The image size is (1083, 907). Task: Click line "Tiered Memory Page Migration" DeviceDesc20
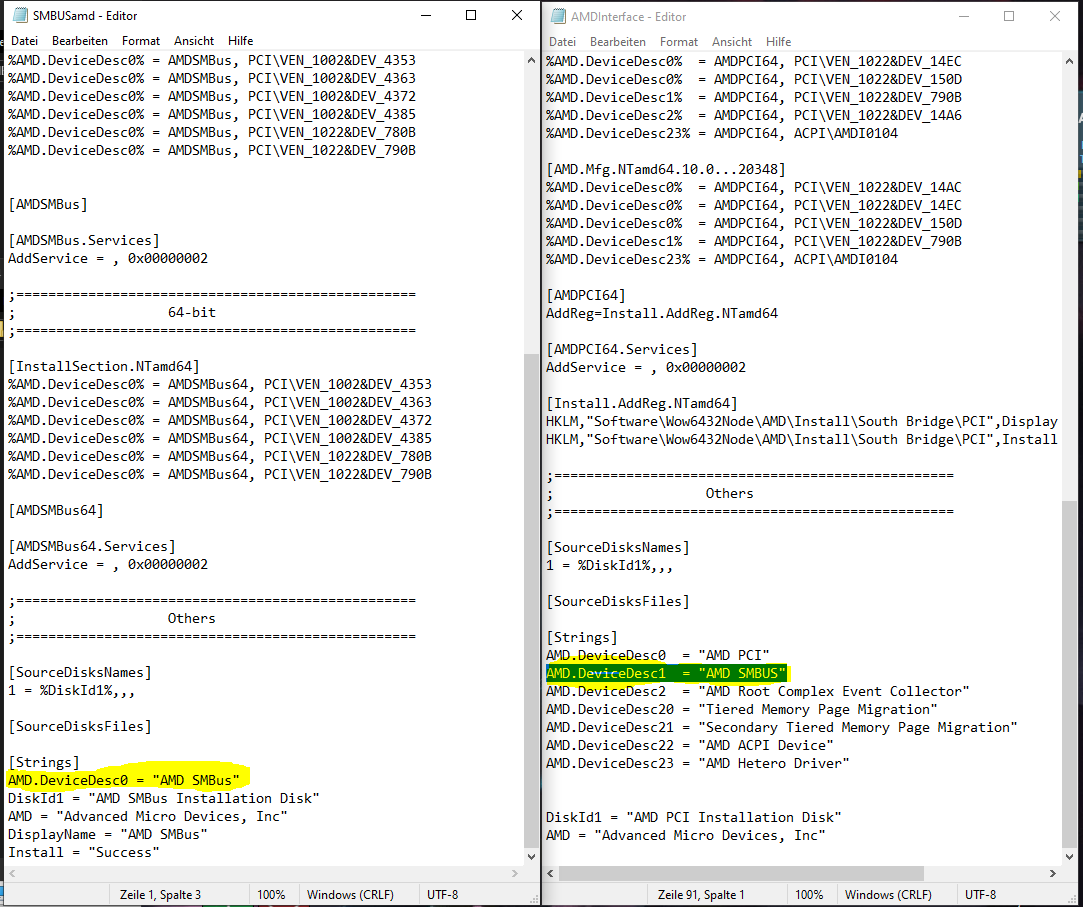coord(742,709)
